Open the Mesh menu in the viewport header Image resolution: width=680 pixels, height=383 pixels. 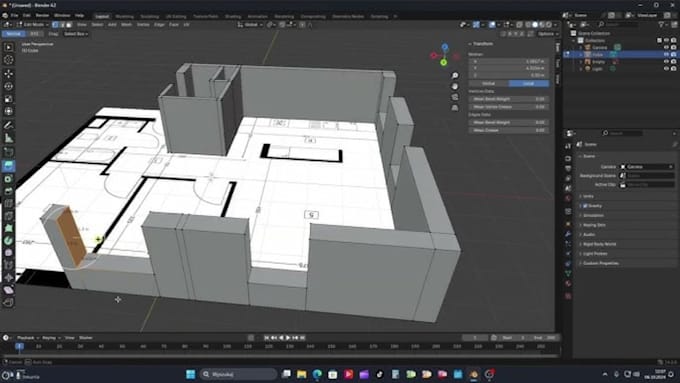coord(126,25)
